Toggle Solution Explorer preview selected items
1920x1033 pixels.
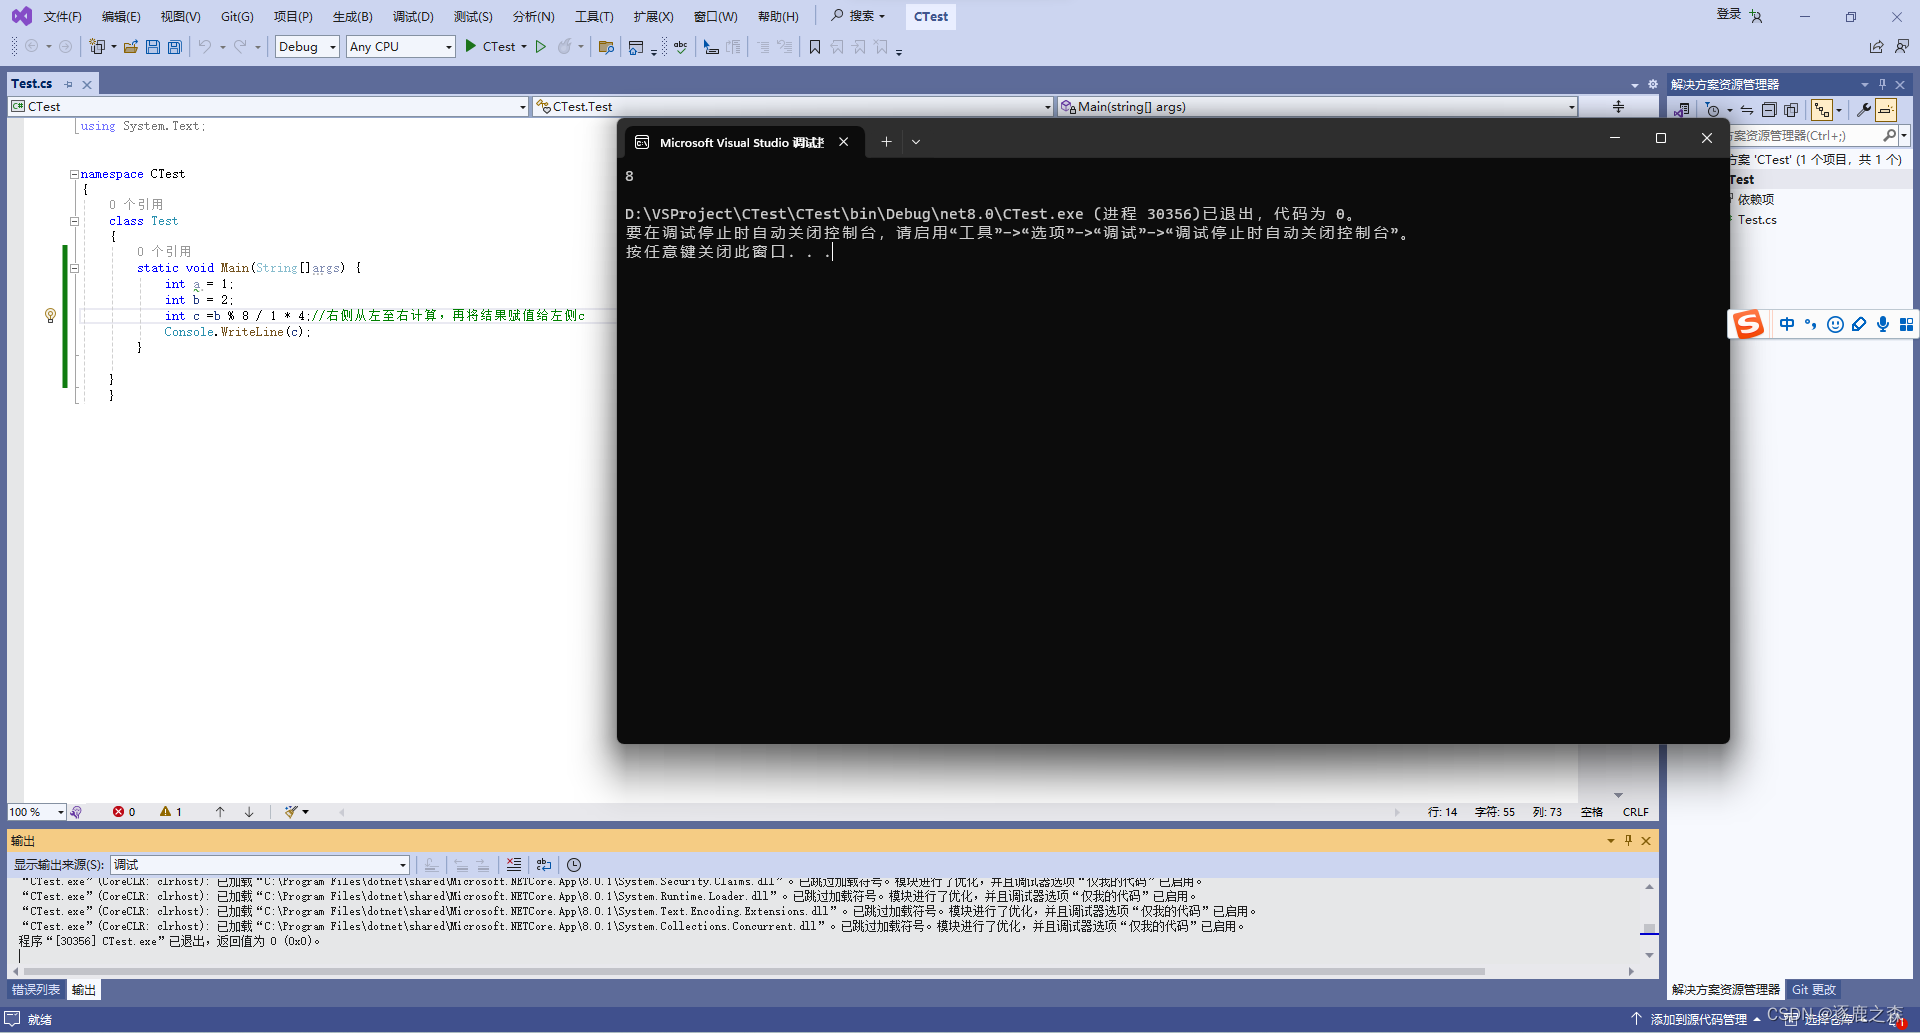[1886, 110]
